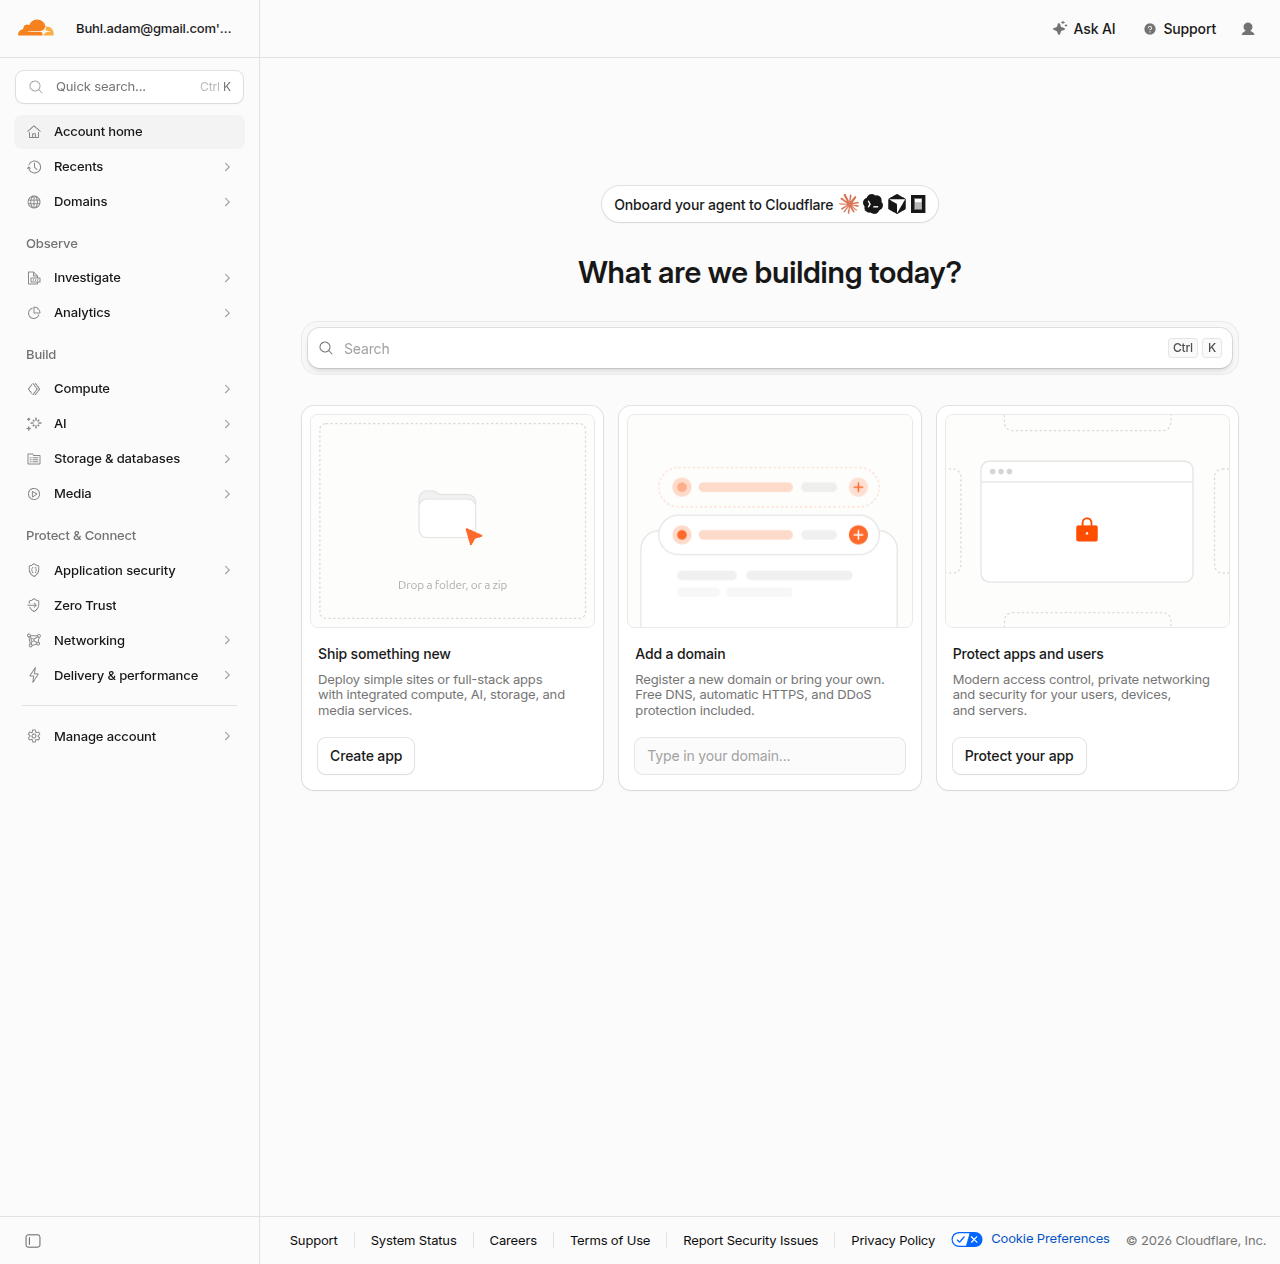Click the orange starburst agent icon
This screenshot has width=1280, height=1264.
(849, 204)
